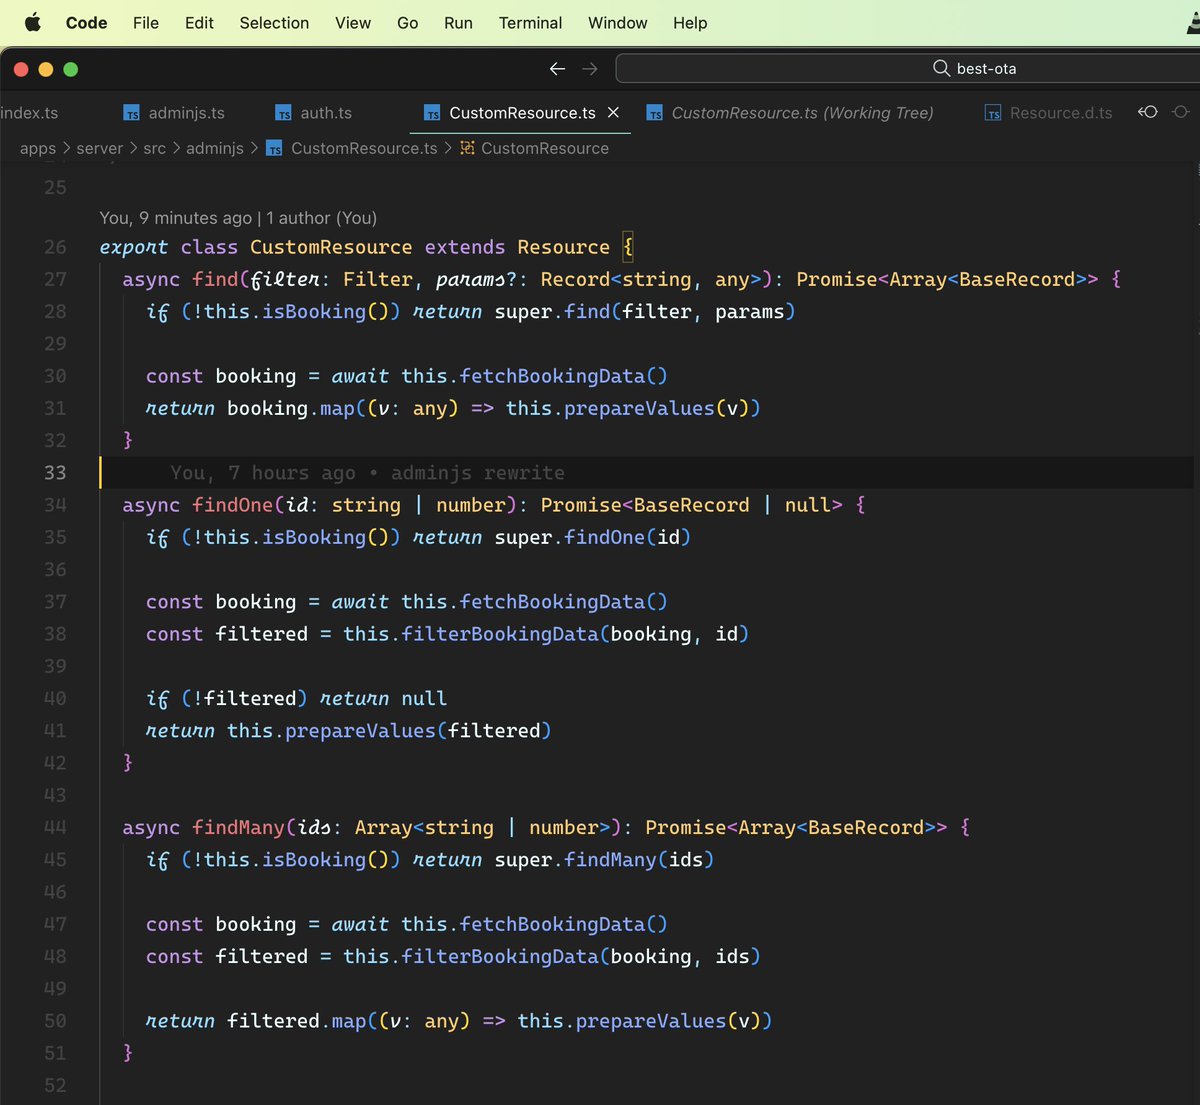Click 'super.findMany(ids)' call on line 45
Screen dimensions: 1200x1105
604,860
